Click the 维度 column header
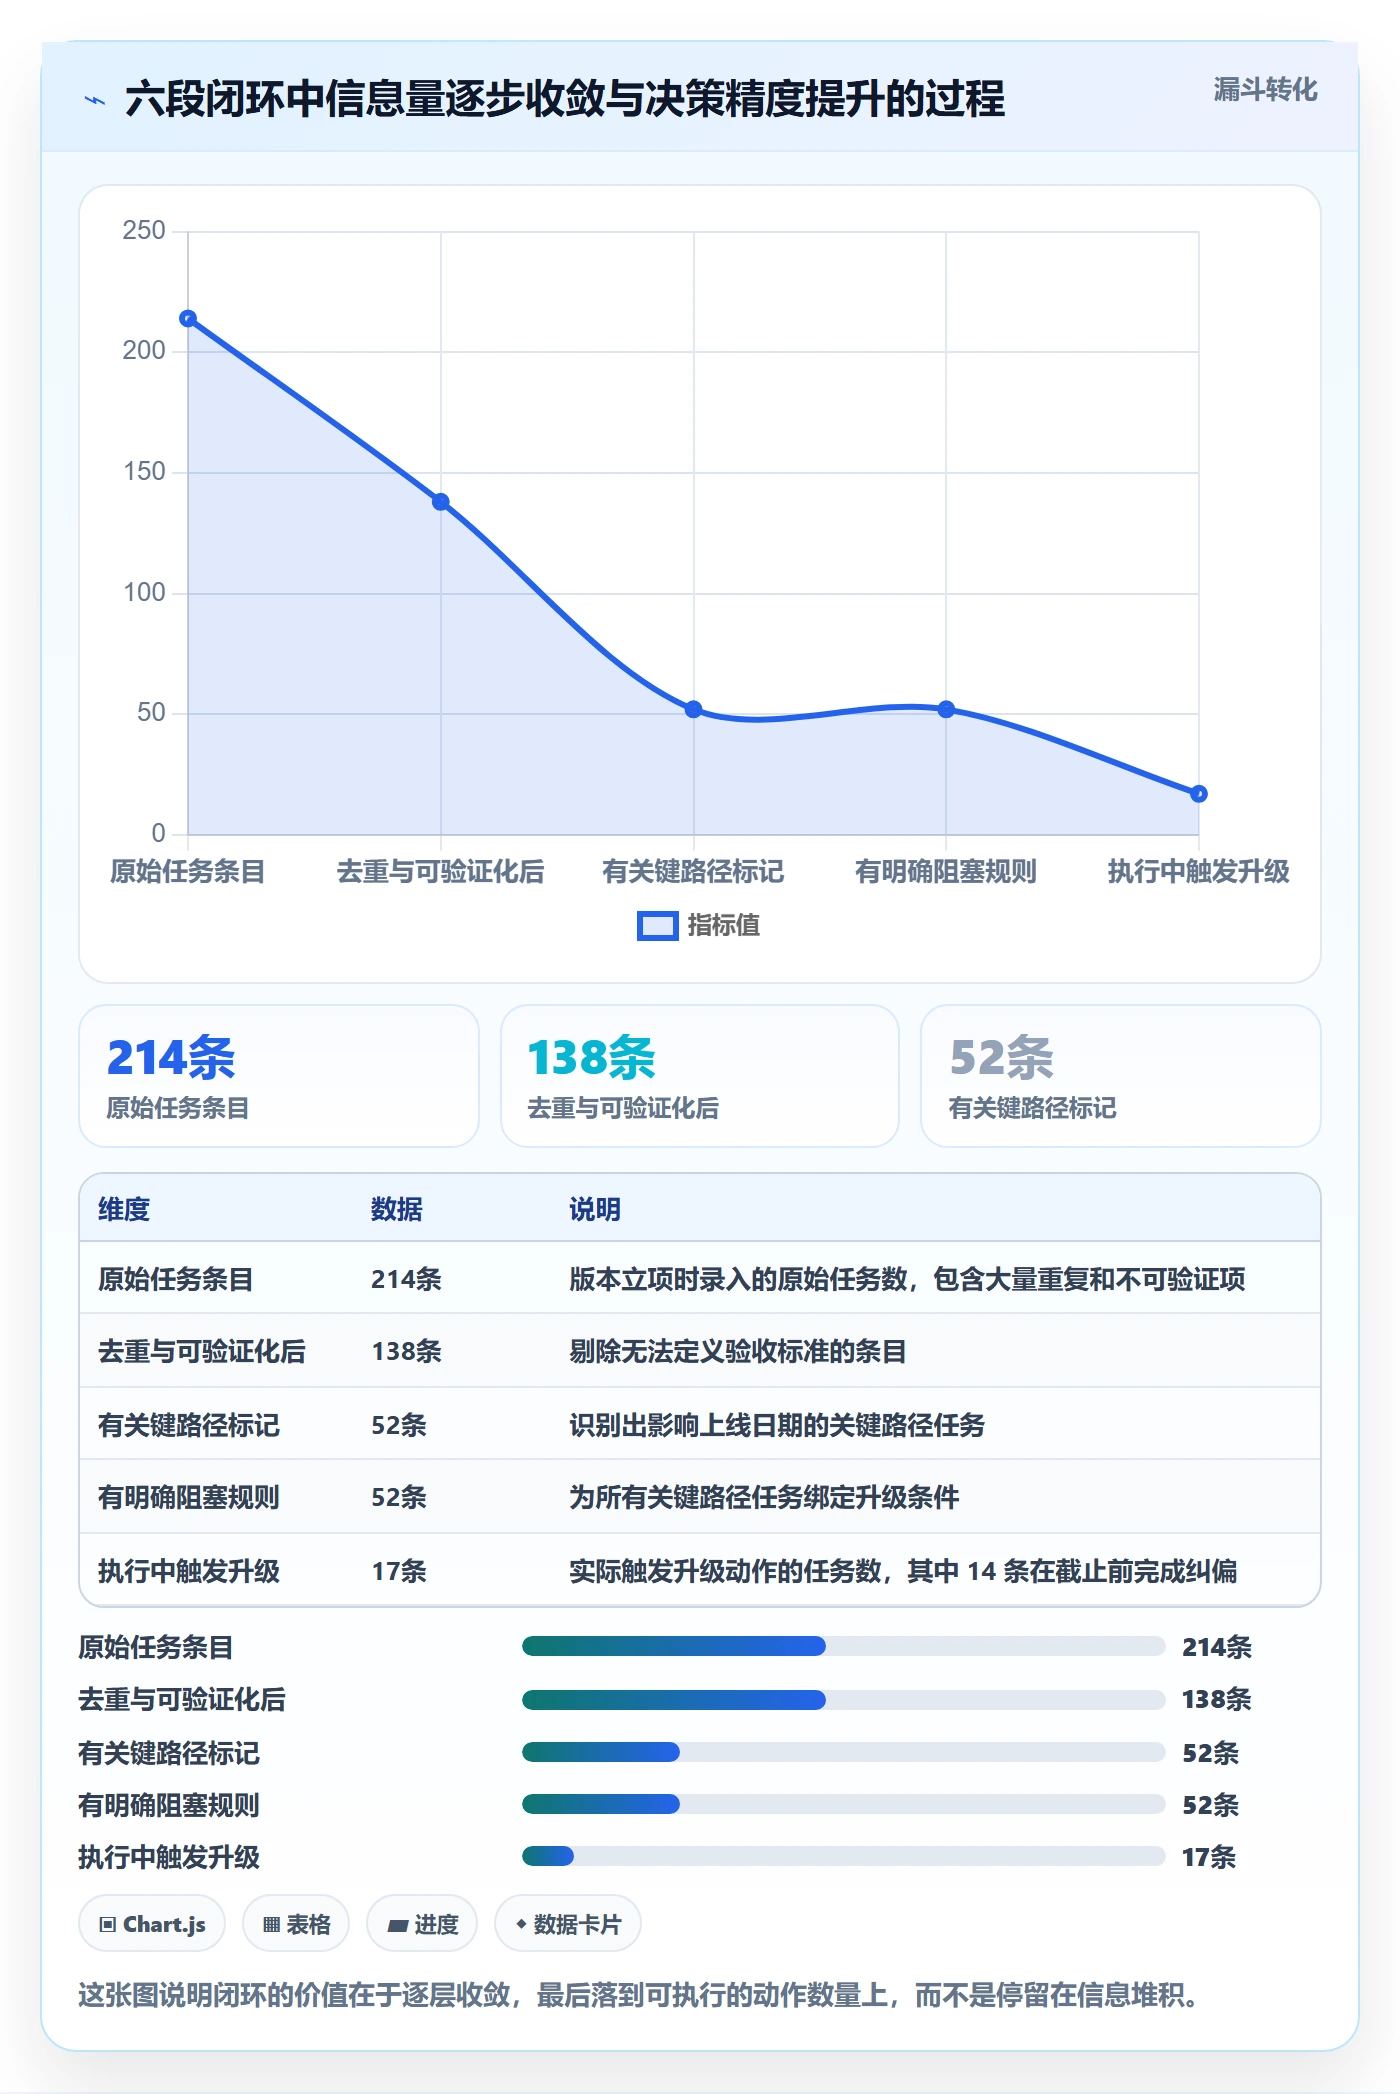 [x=124, y=1209]
